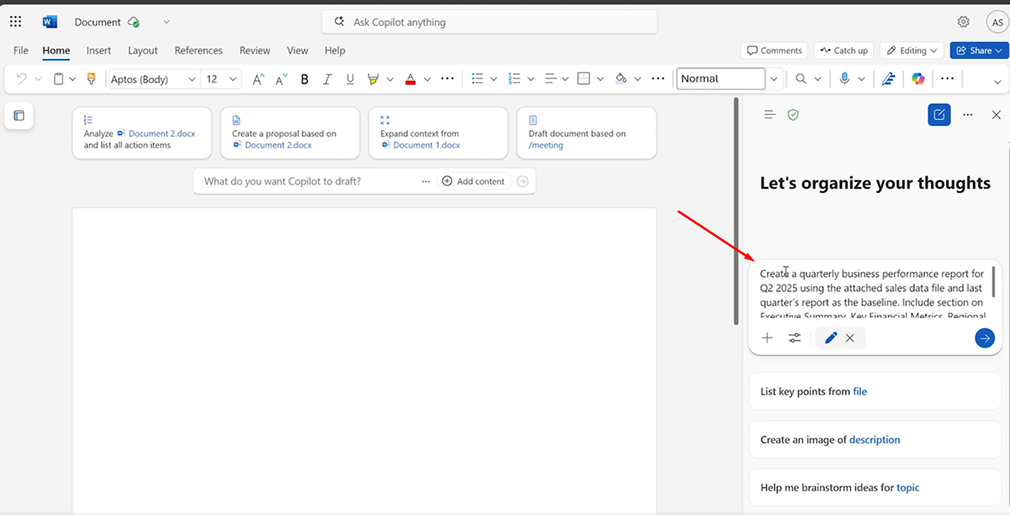
Task: Click the Share button
Action: tap(973, 50)
